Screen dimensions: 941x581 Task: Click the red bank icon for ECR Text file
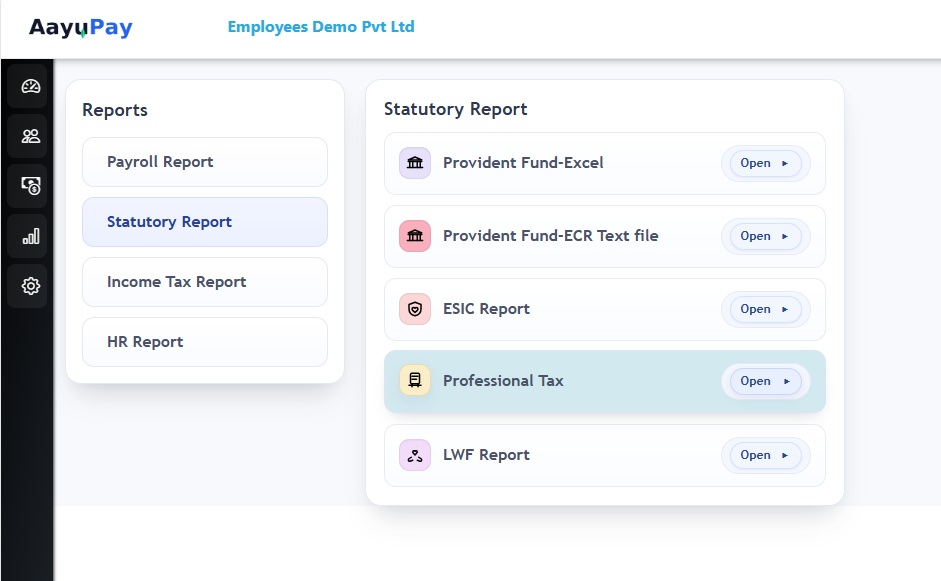pos(415,236)
